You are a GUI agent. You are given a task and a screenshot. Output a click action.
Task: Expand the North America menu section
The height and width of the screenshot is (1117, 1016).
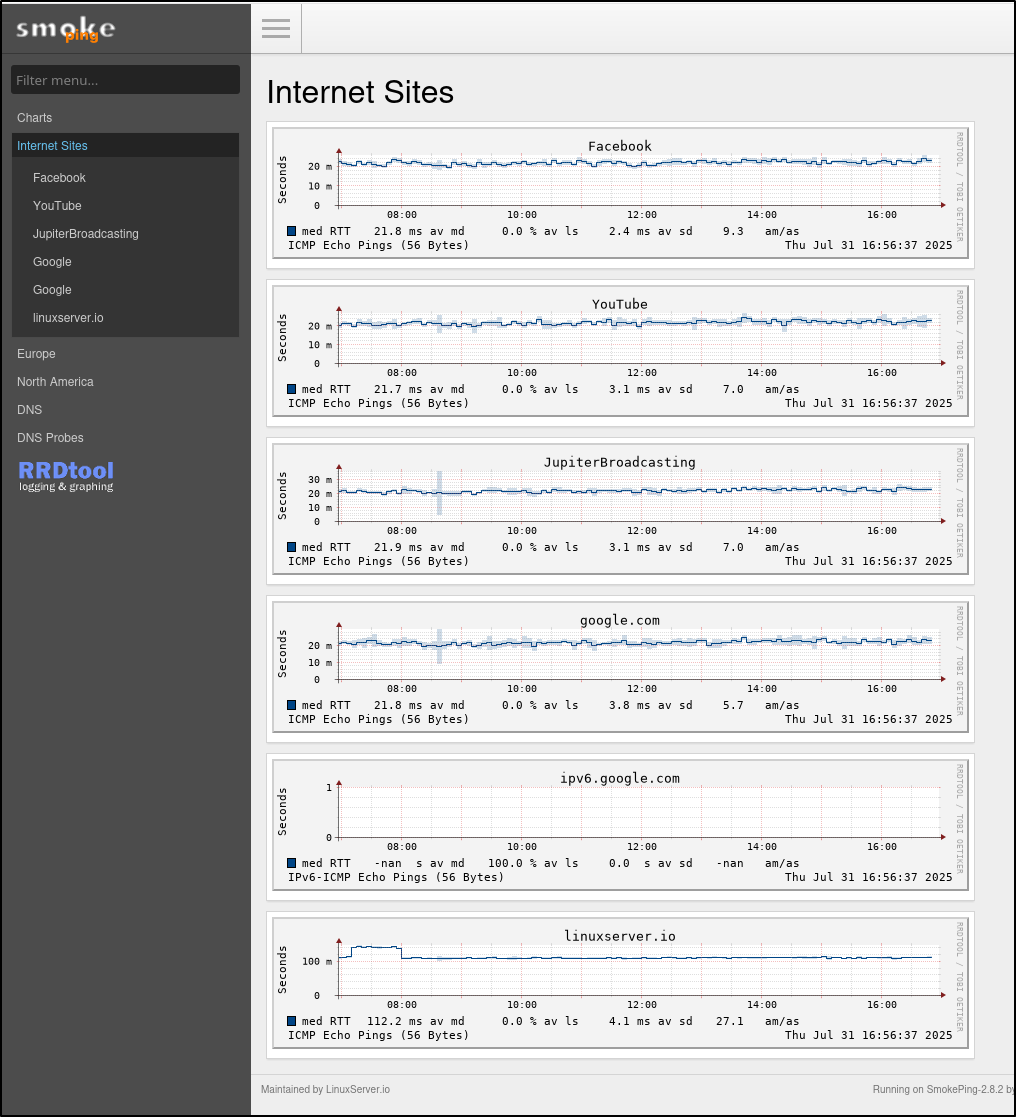click(x=56, y=382)
